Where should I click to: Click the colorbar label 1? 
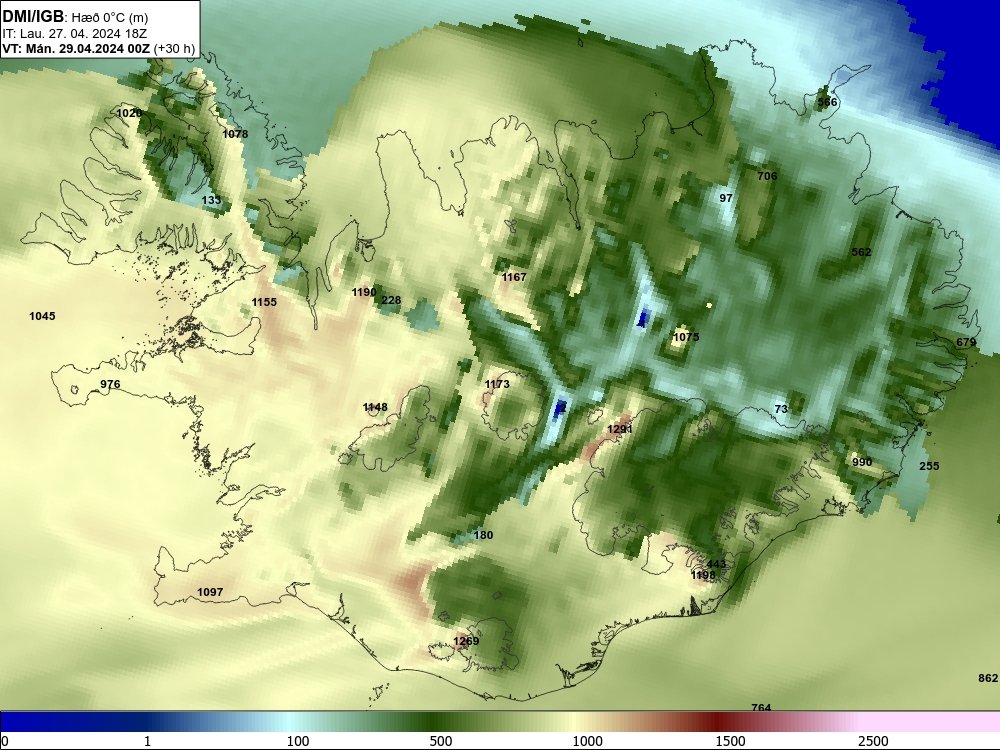(147, 741)
